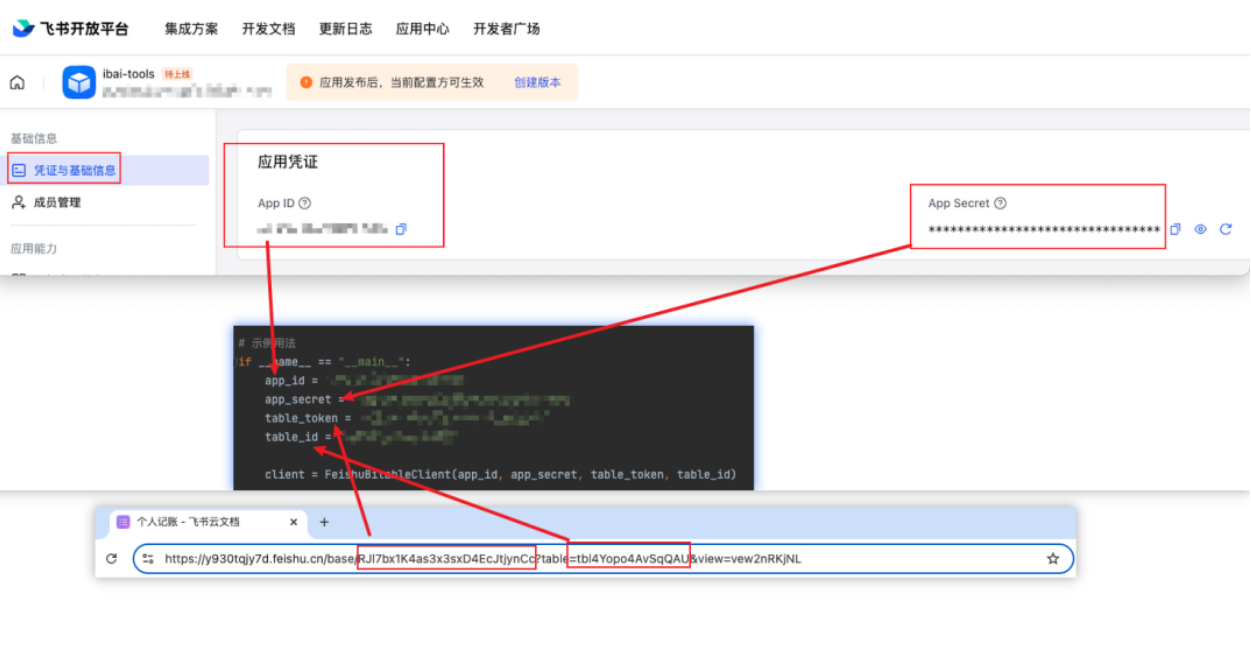The height and width of the screenshot is (653, 1251).
Task: Click the help icon next to App Secret
Action: pyautogui.click(x=1000, y=203)
